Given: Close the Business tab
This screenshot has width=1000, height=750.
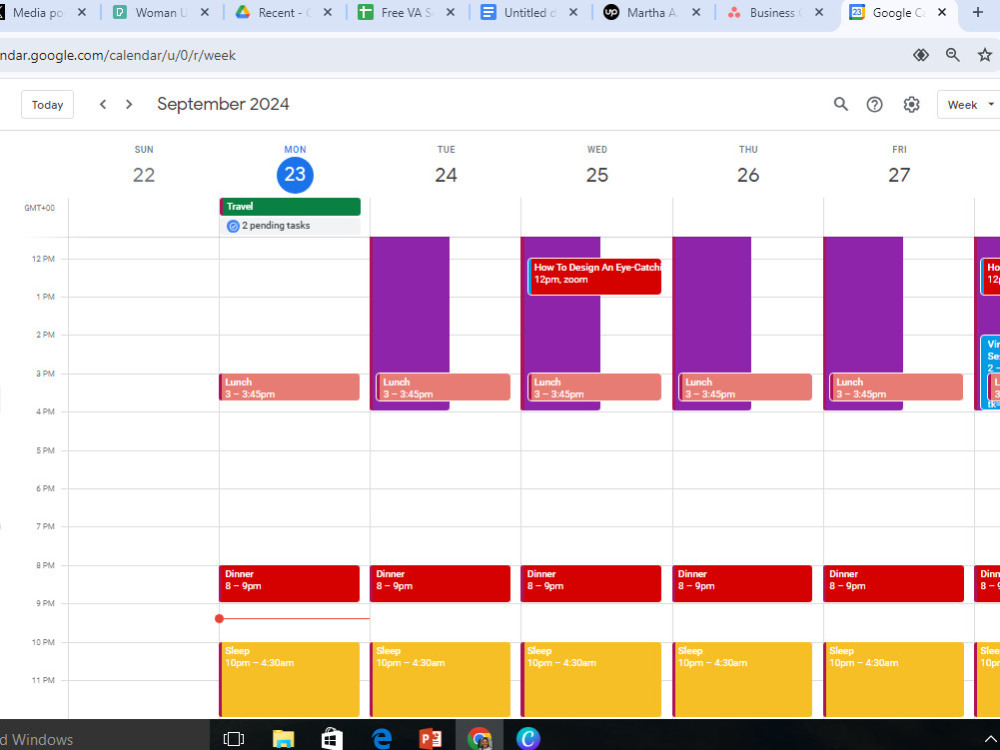Looking at the screenshot, I should pos(819,12).
